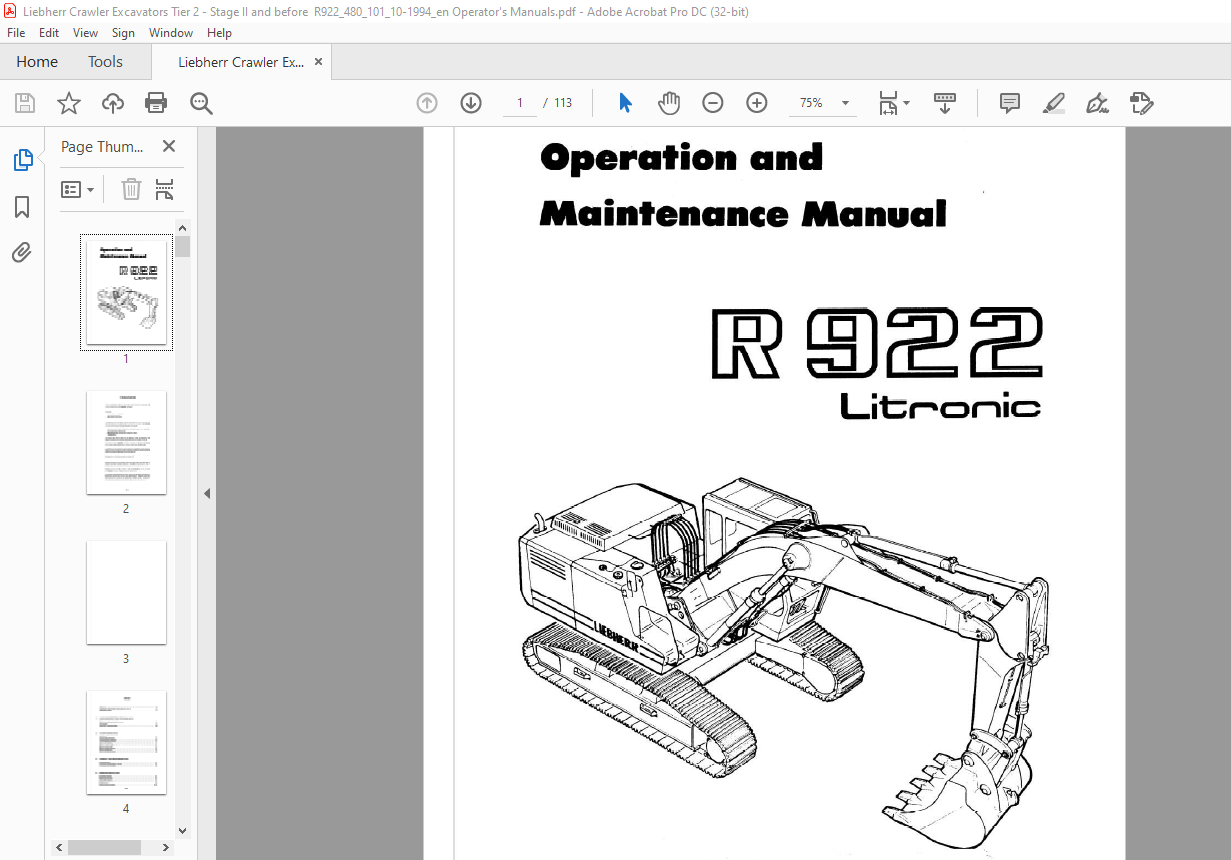Close the Liebherr Crawler document tab
This screenshot has width=1231, height=860.
click(x=319, y=62)
